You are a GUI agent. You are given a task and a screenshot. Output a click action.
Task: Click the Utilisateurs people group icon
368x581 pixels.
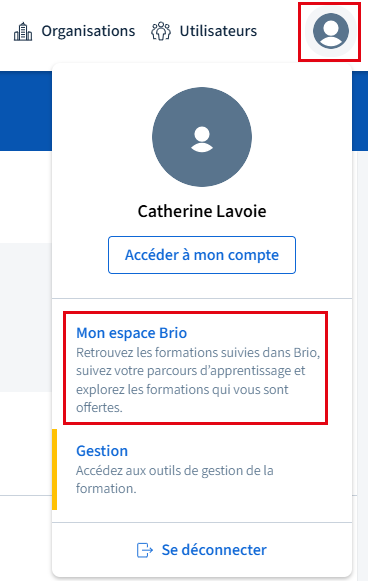coord(161,31)
